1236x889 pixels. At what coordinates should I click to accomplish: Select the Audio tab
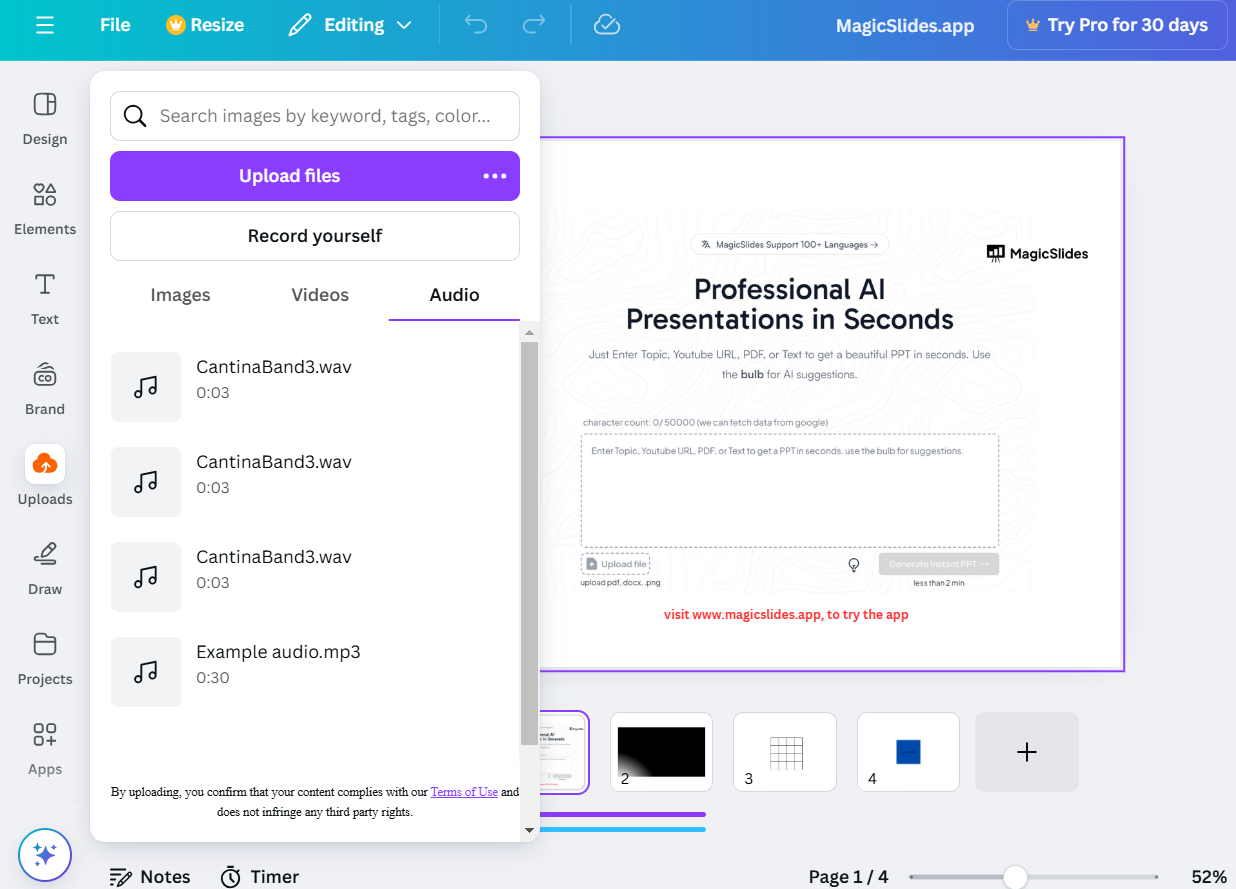[455, 295]
